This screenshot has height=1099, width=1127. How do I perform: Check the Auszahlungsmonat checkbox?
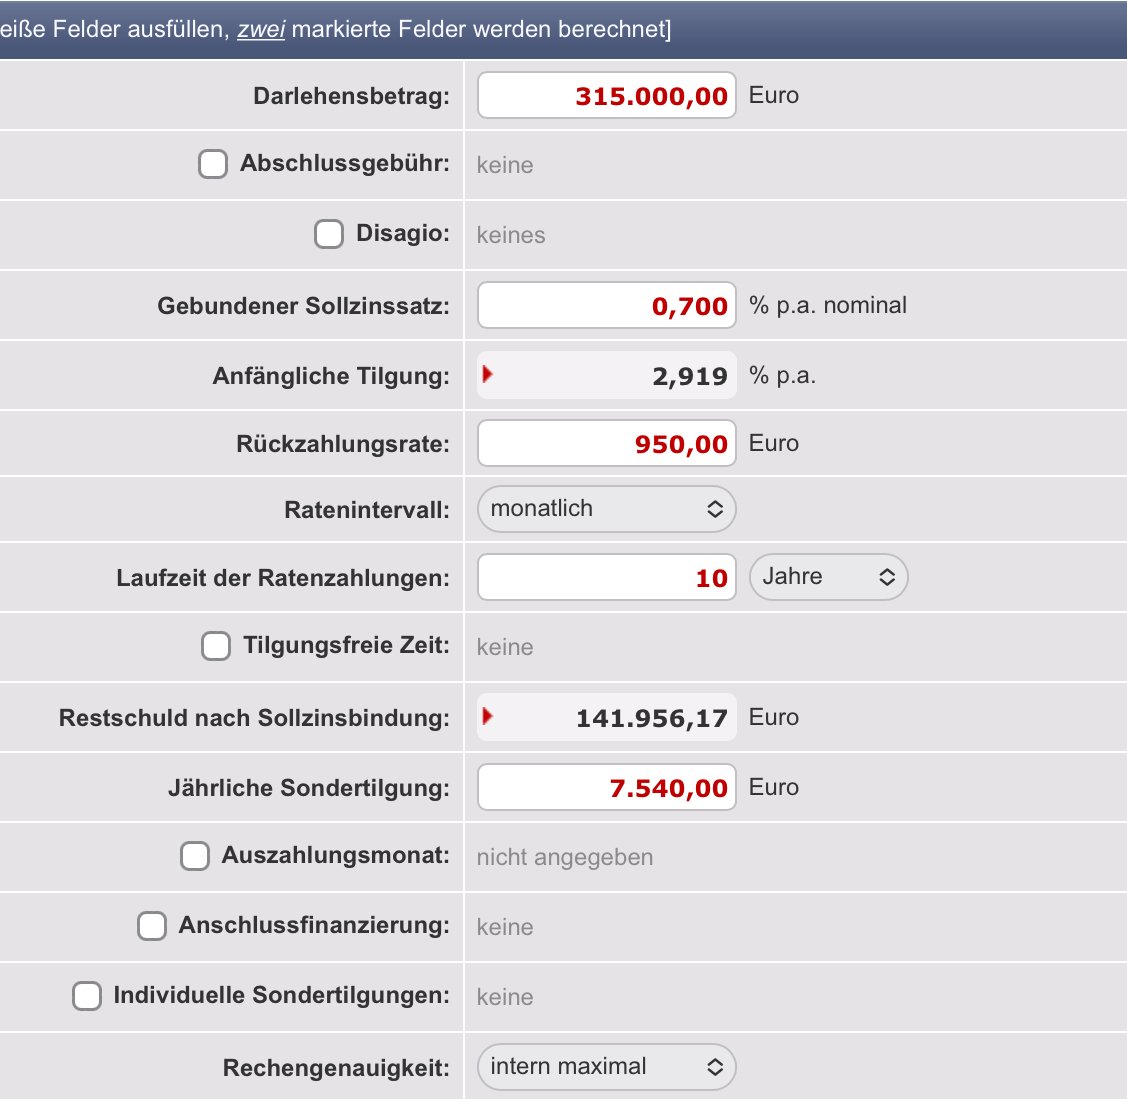(x=195, y=856)
